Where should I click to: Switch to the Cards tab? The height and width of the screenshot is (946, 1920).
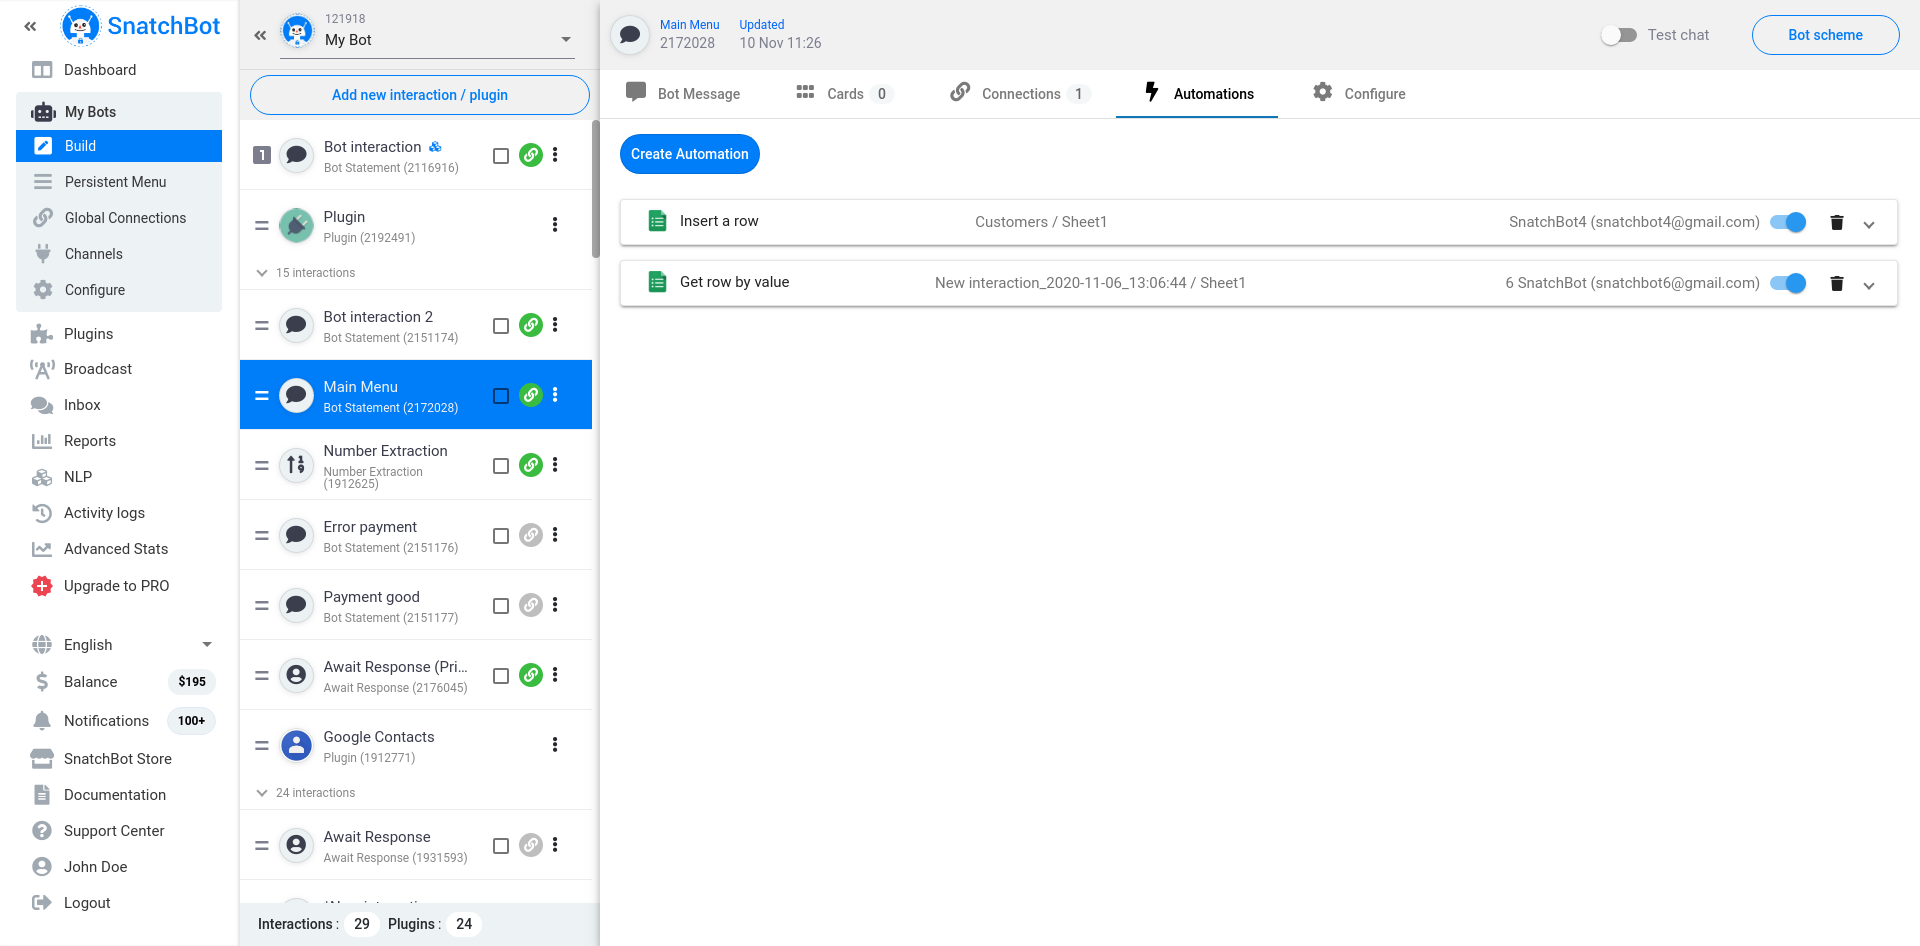(x=843, y=93)
